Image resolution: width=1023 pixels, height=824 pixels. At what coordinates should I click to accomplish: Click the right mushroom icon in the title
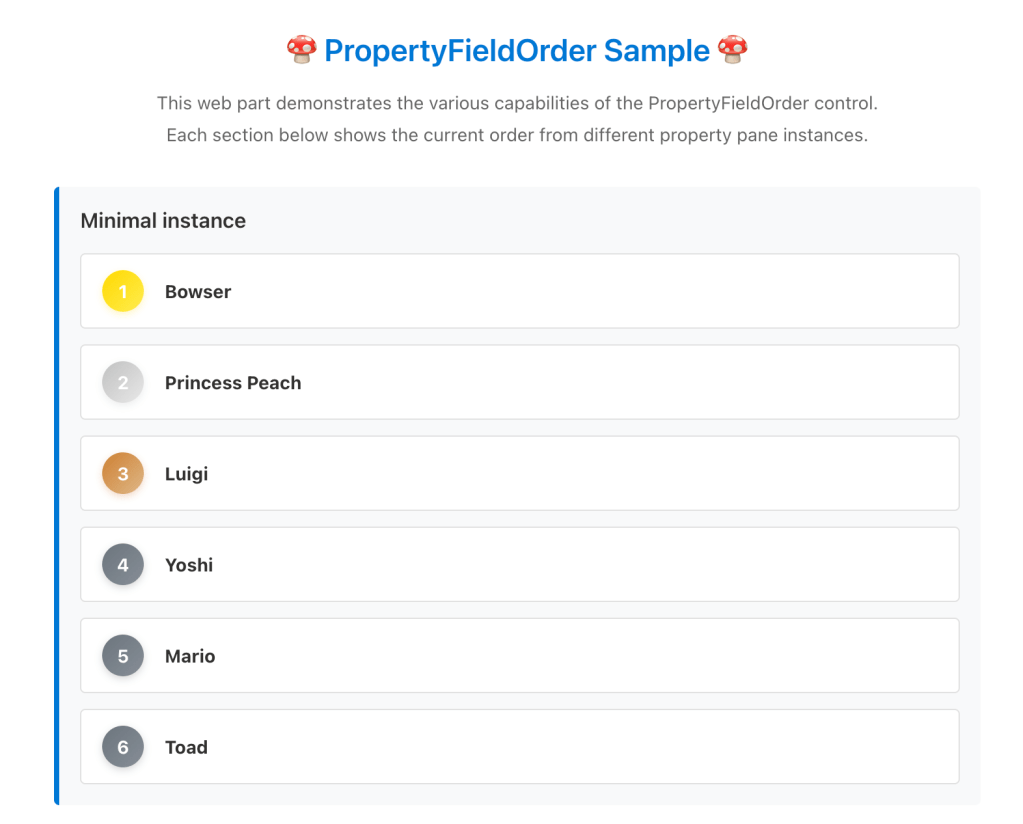[x=732, y=50]
